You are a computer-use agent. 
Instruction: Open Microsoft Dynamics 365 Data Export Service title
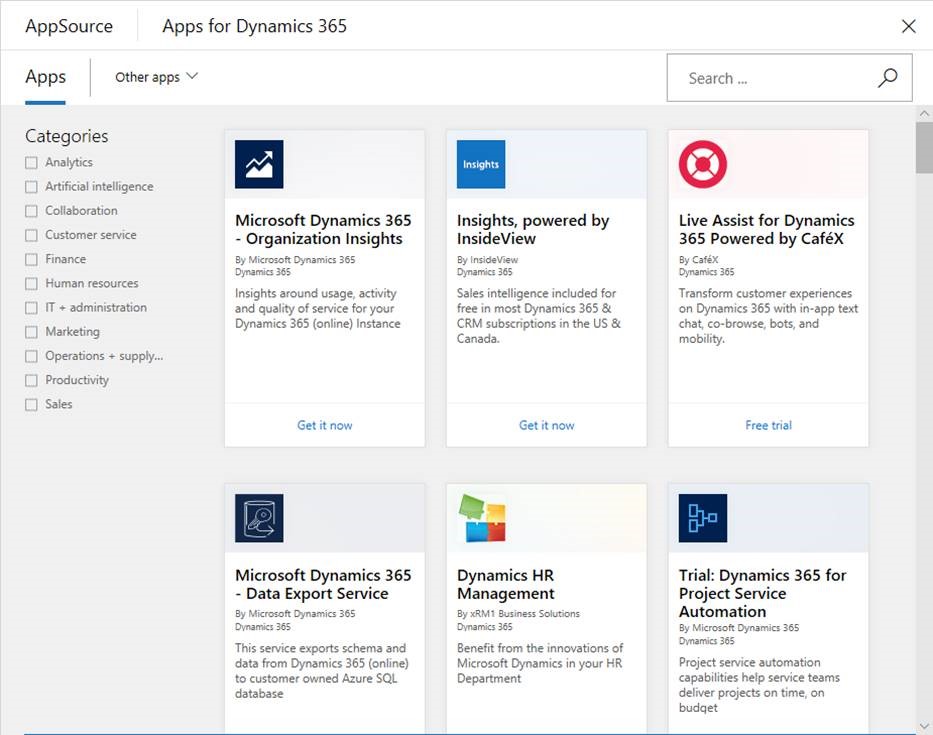(x=323, y=584)
